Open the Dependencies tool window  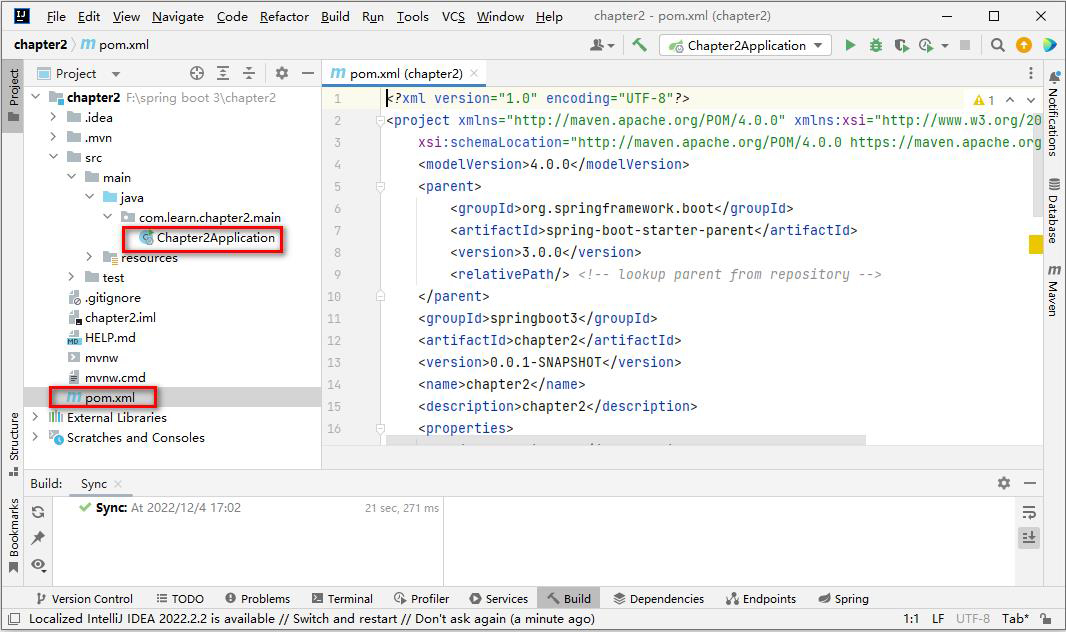click(x=658, y=599)
